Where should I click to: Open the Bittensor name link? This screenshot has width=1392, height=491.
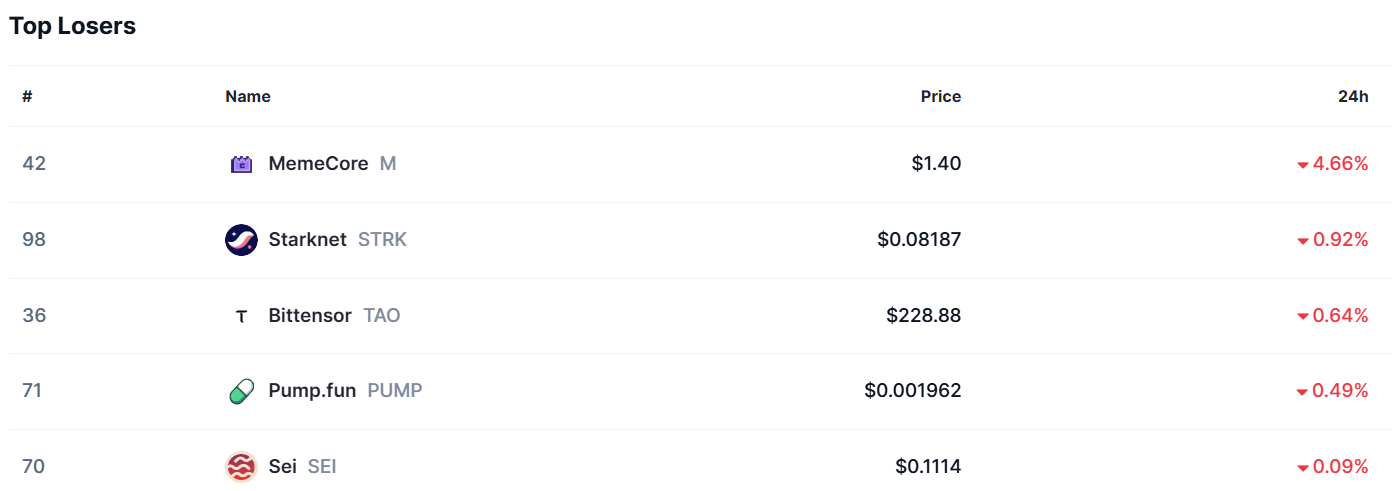tap(310, 315)
